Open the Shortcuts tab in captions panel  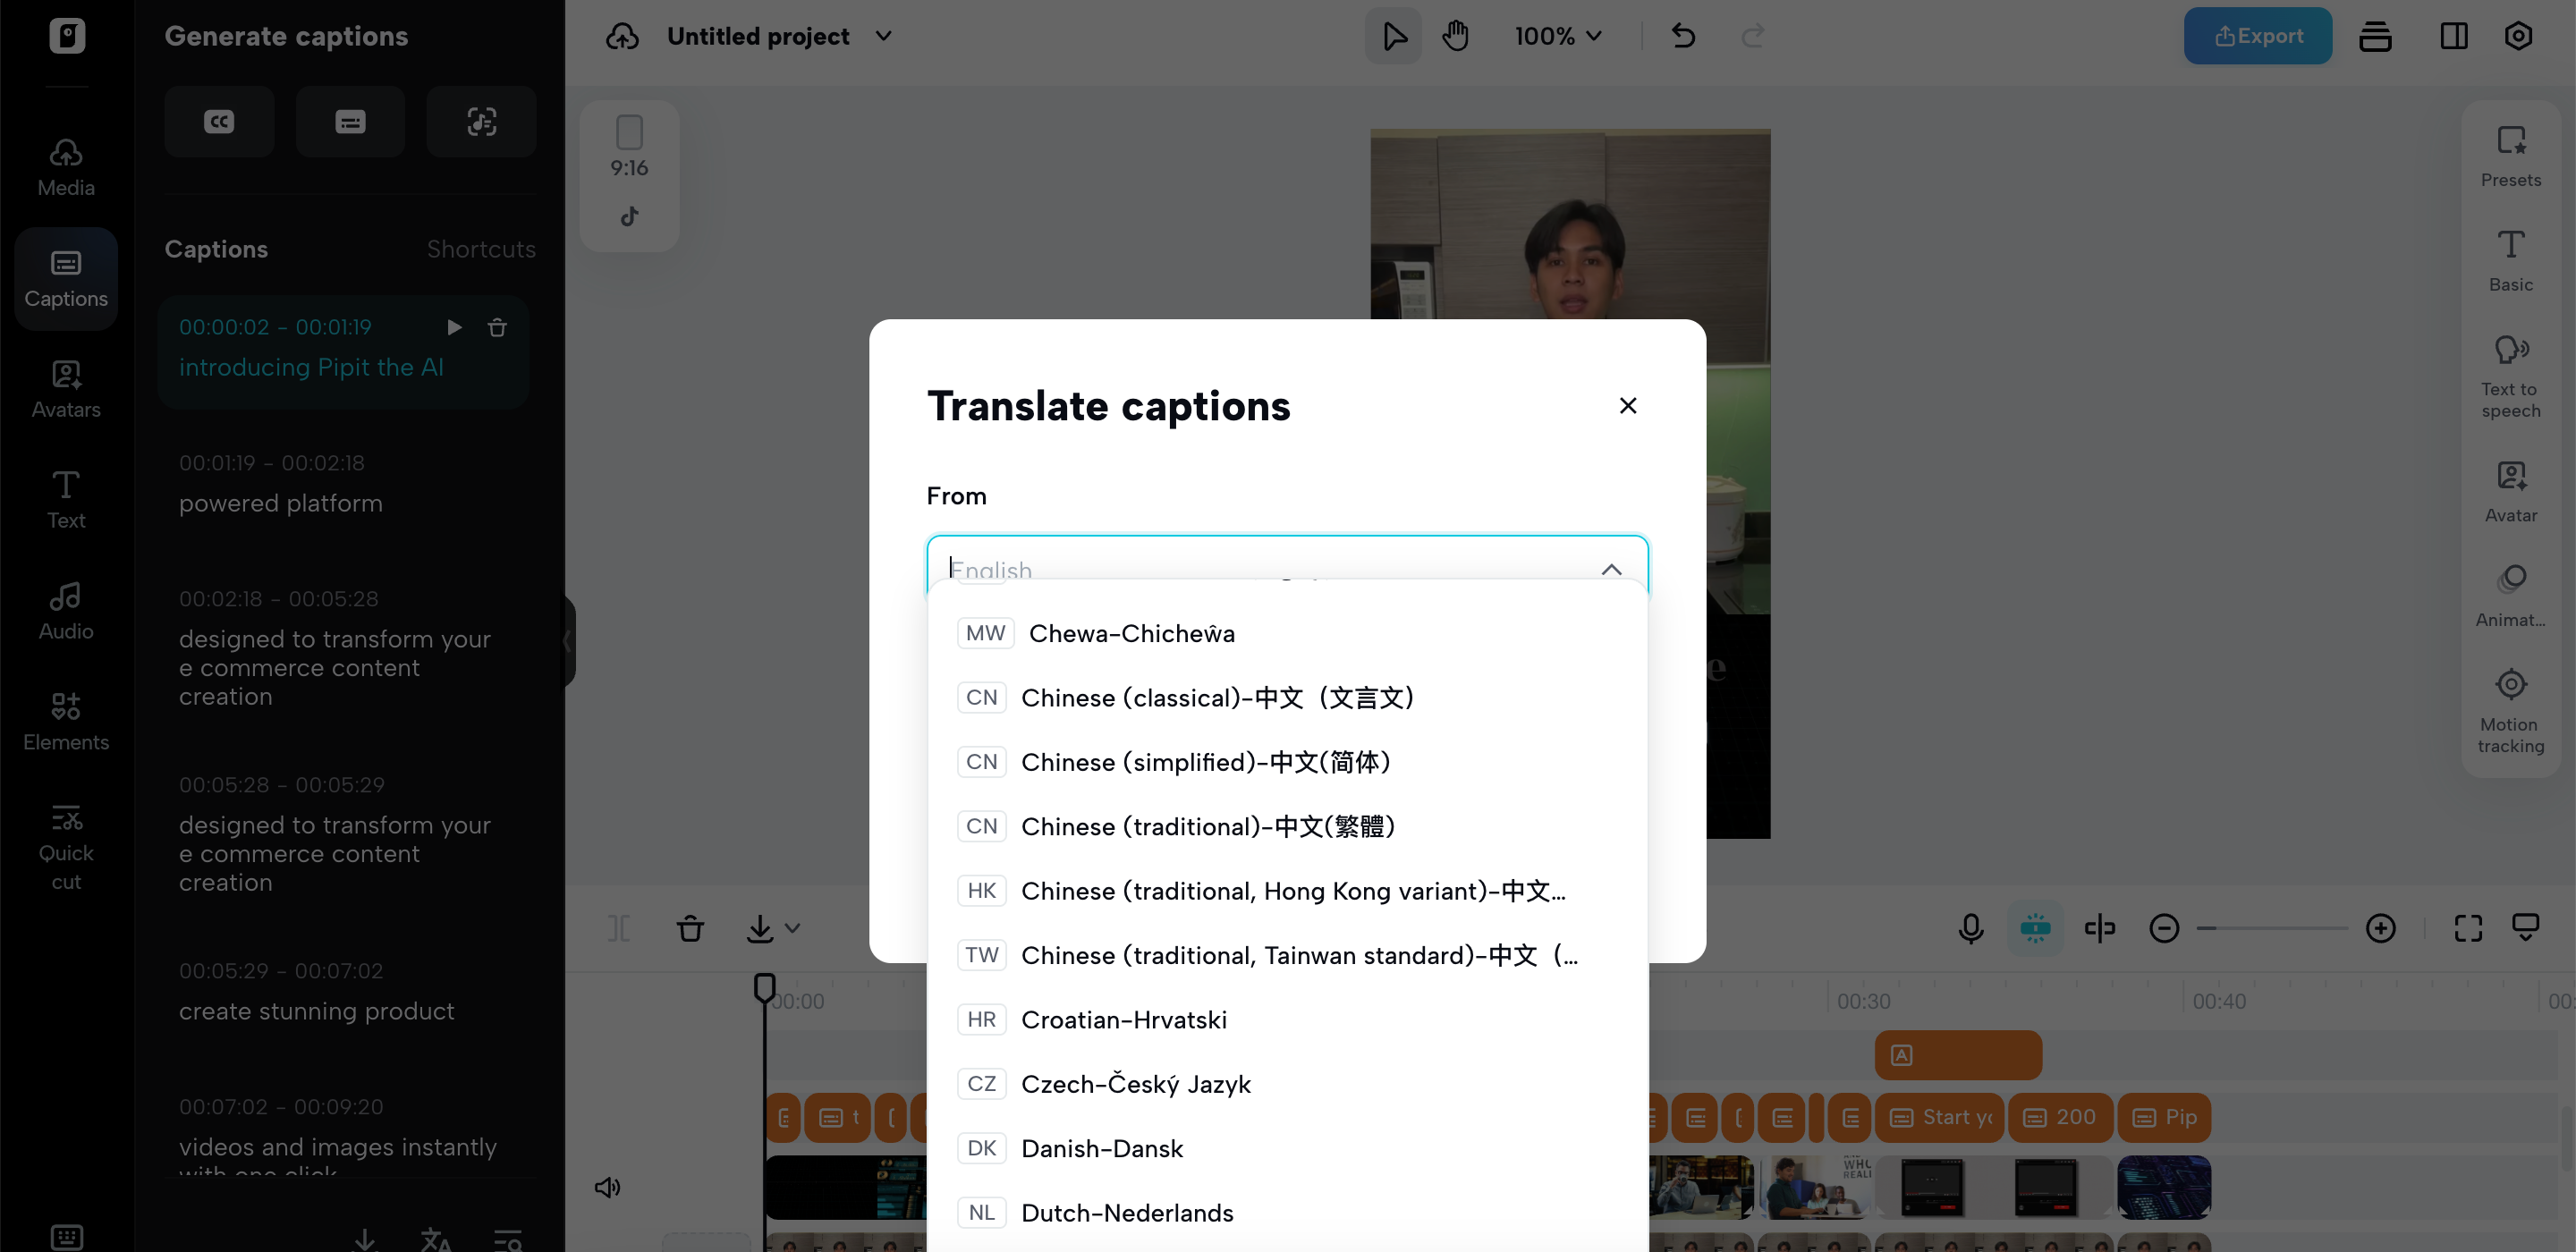pos(481,249)
